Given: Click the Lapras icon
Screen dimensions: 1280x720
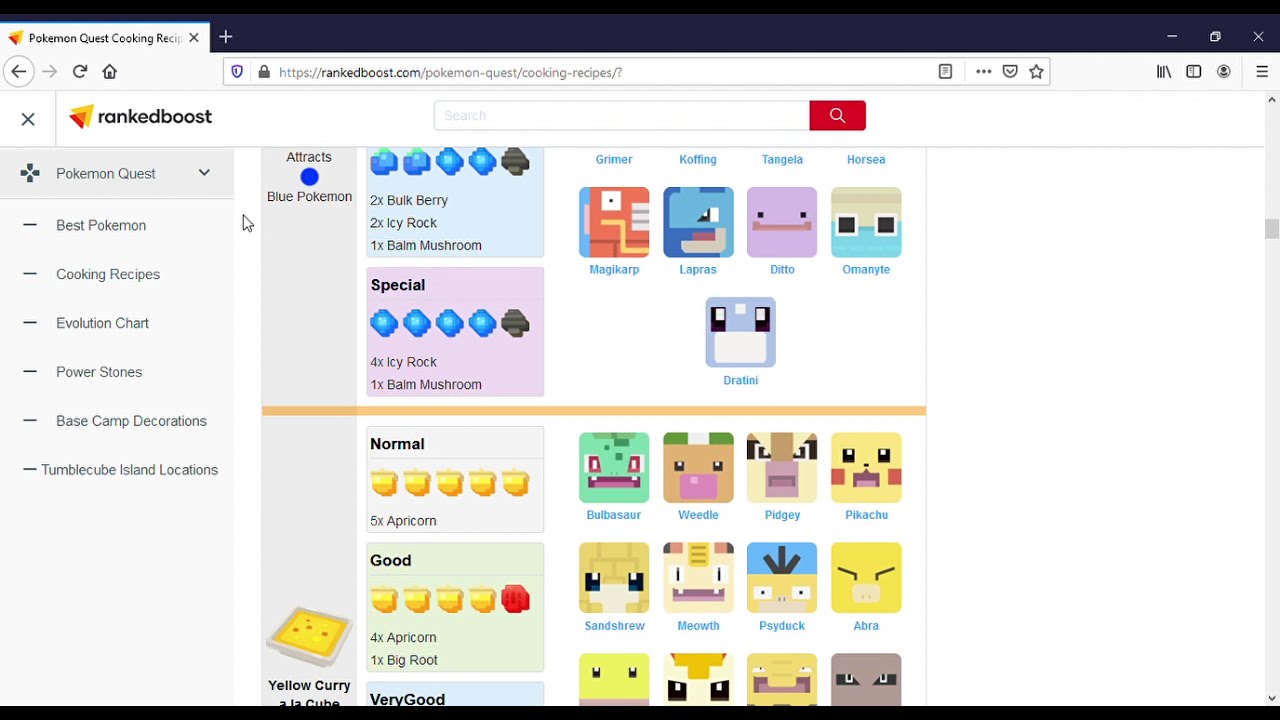Looking at the screenshot, I should [x=698, y=222].
